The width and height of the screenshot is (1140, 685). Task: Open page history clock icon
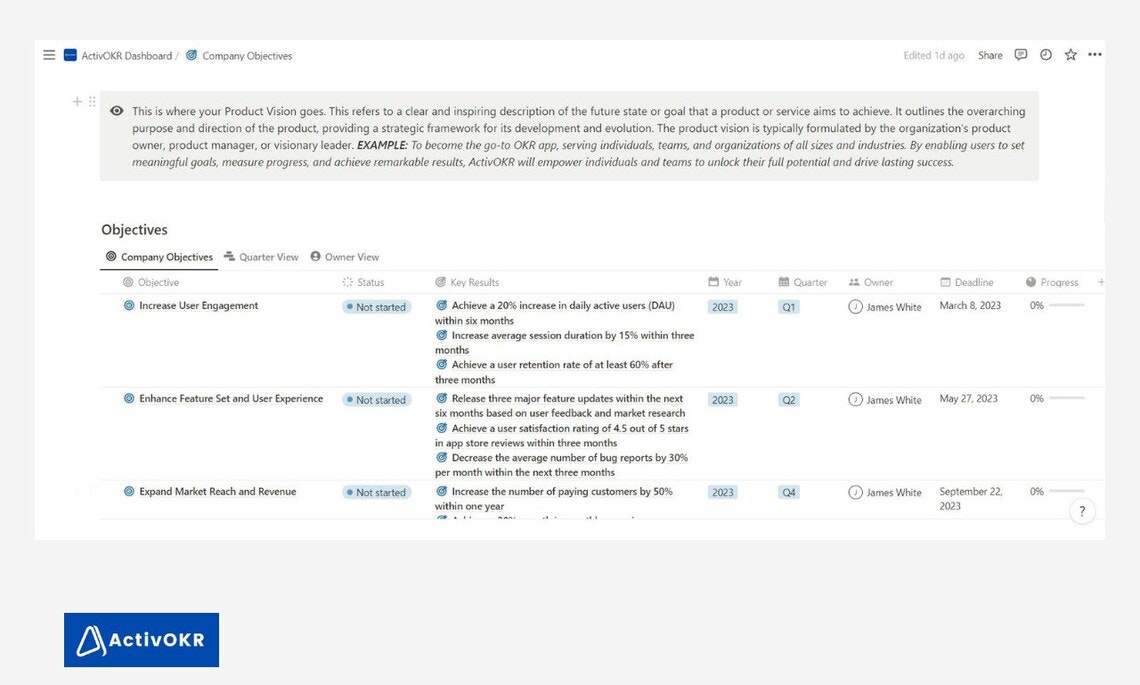[x=1045, y=55]
